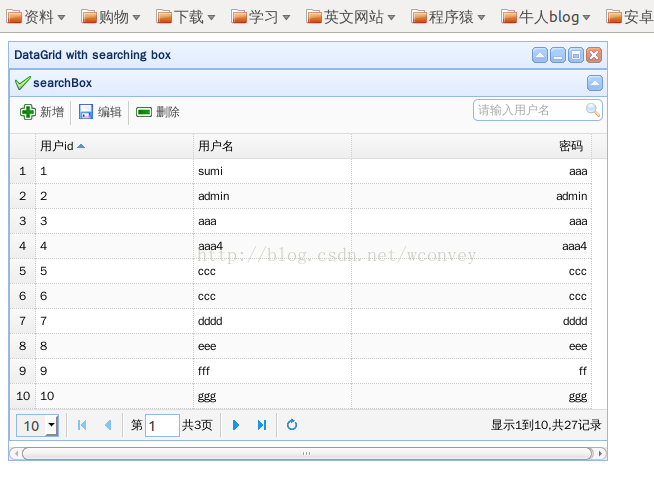
Task: Click password cell ff
Action: (471, 371)
